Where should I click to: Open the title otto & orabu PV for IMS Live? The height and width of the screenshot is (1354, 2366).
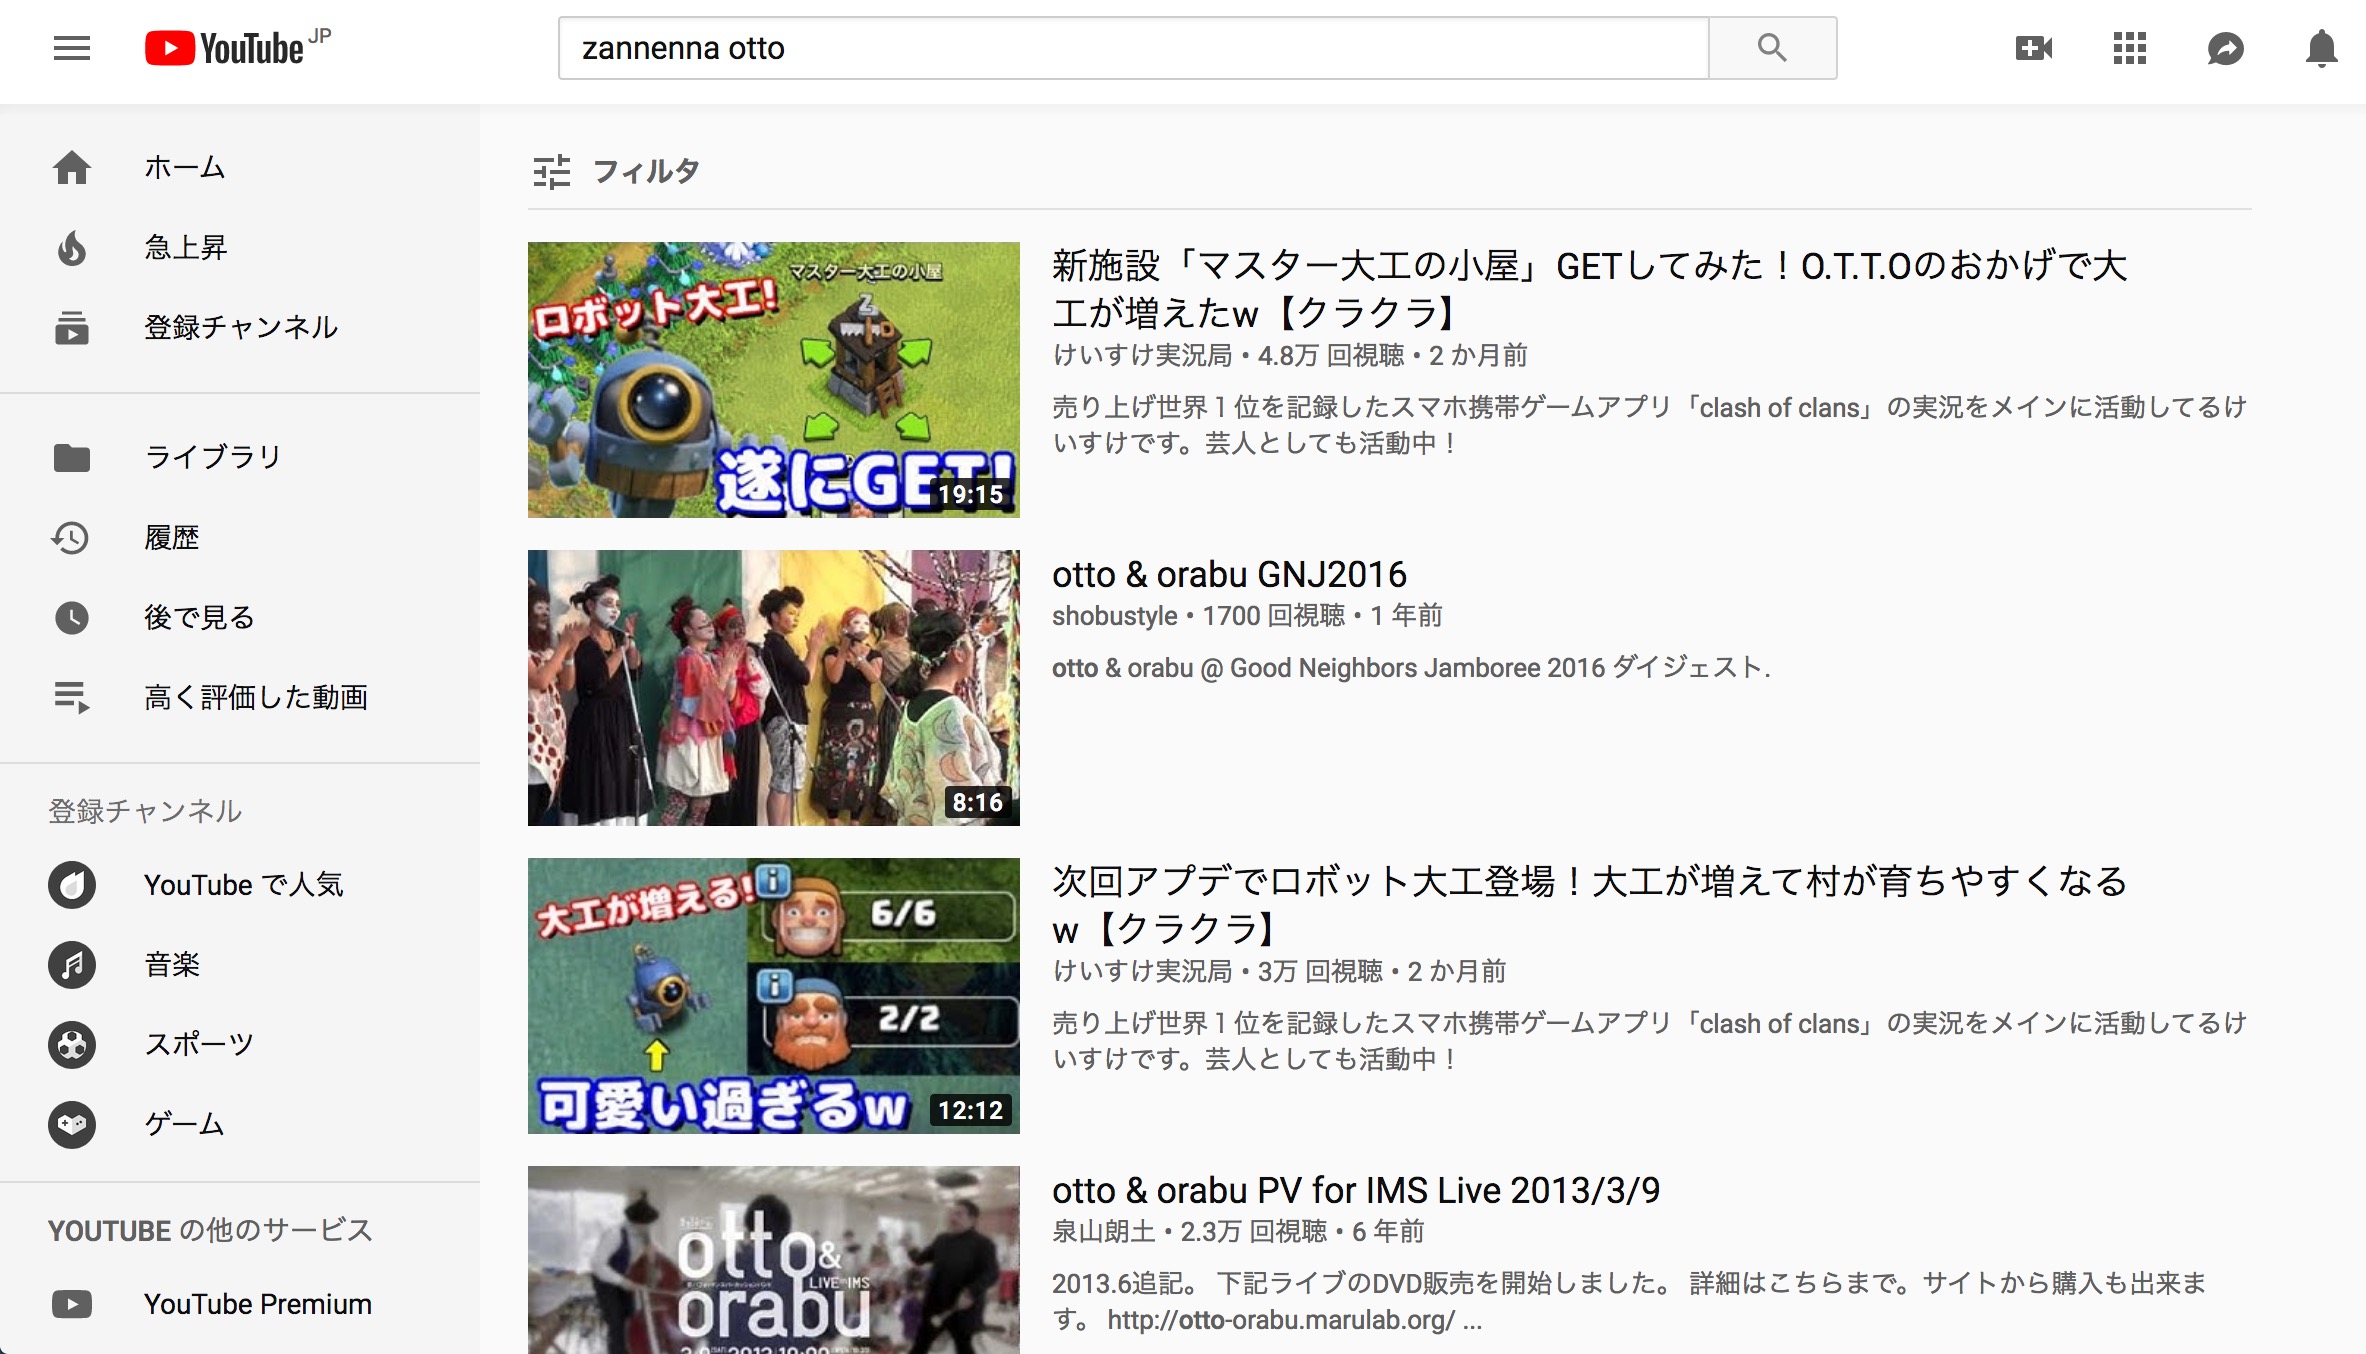point(1356,1191)
